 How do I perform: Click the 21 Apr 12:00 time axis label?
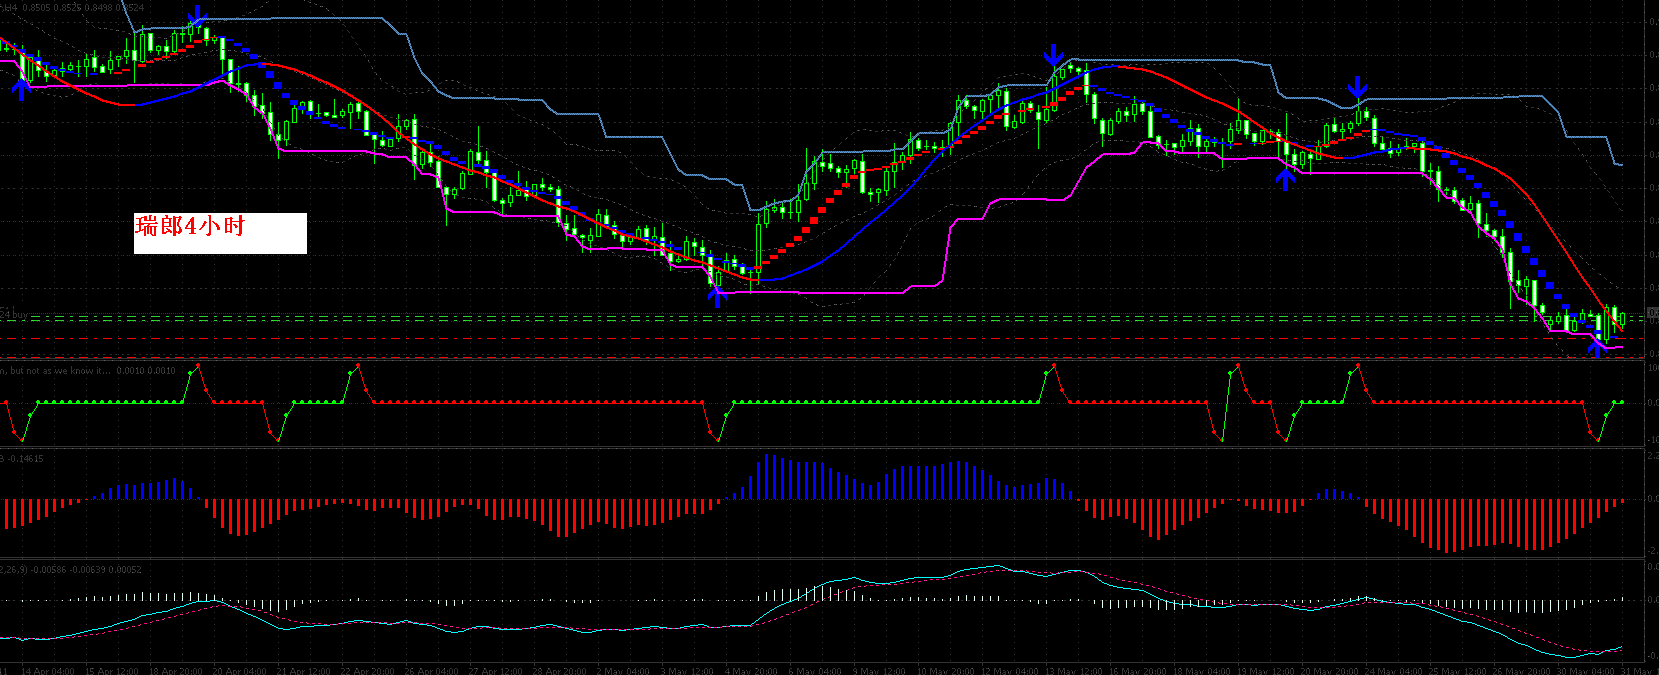pos(304,671)
